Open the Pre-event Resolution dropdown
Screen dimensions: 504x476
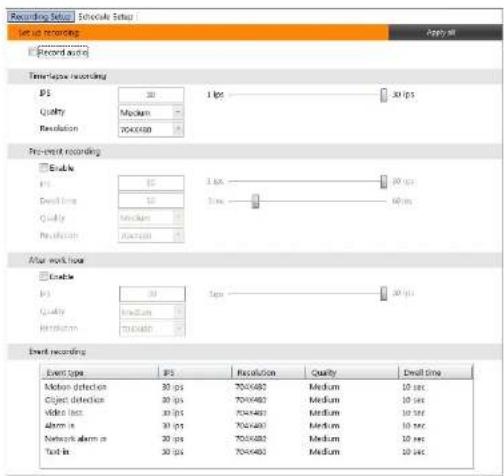click(x=151, y=236)
